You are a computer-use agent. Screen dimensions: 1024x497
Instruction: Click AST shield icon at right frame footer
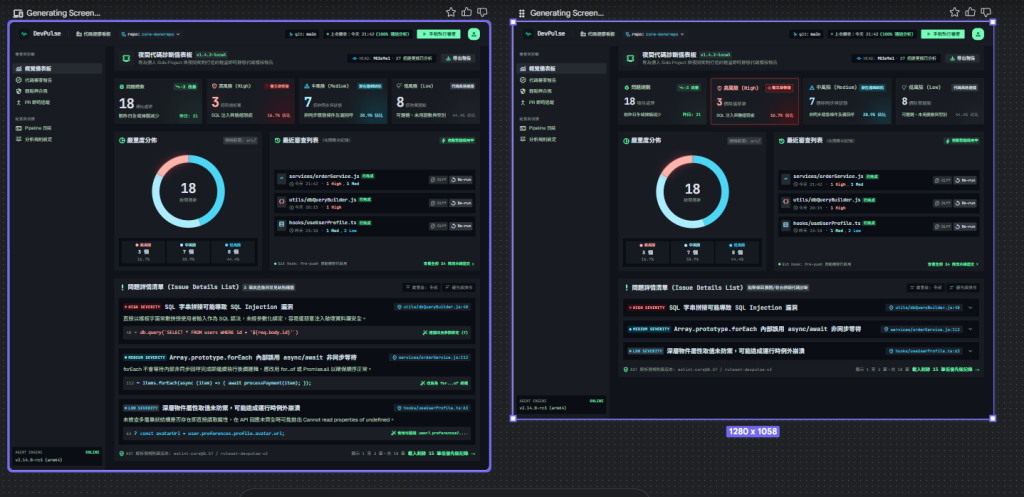pos(626,369)
